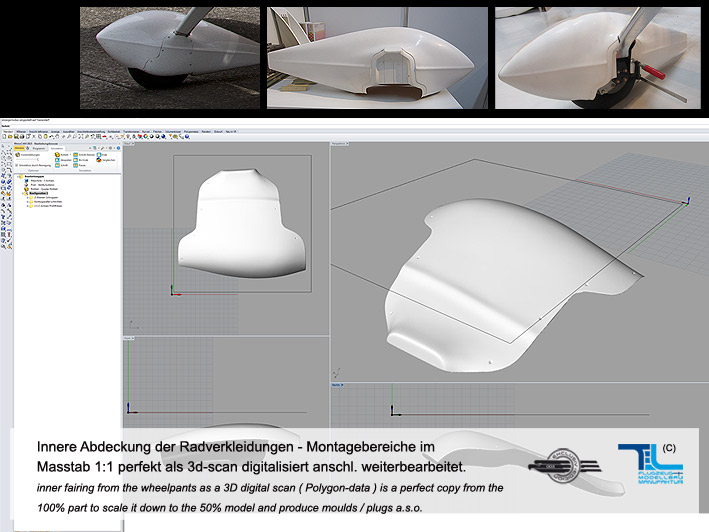Click the New file icon
This screenshot has height=532, width=709.
point(4,137)
